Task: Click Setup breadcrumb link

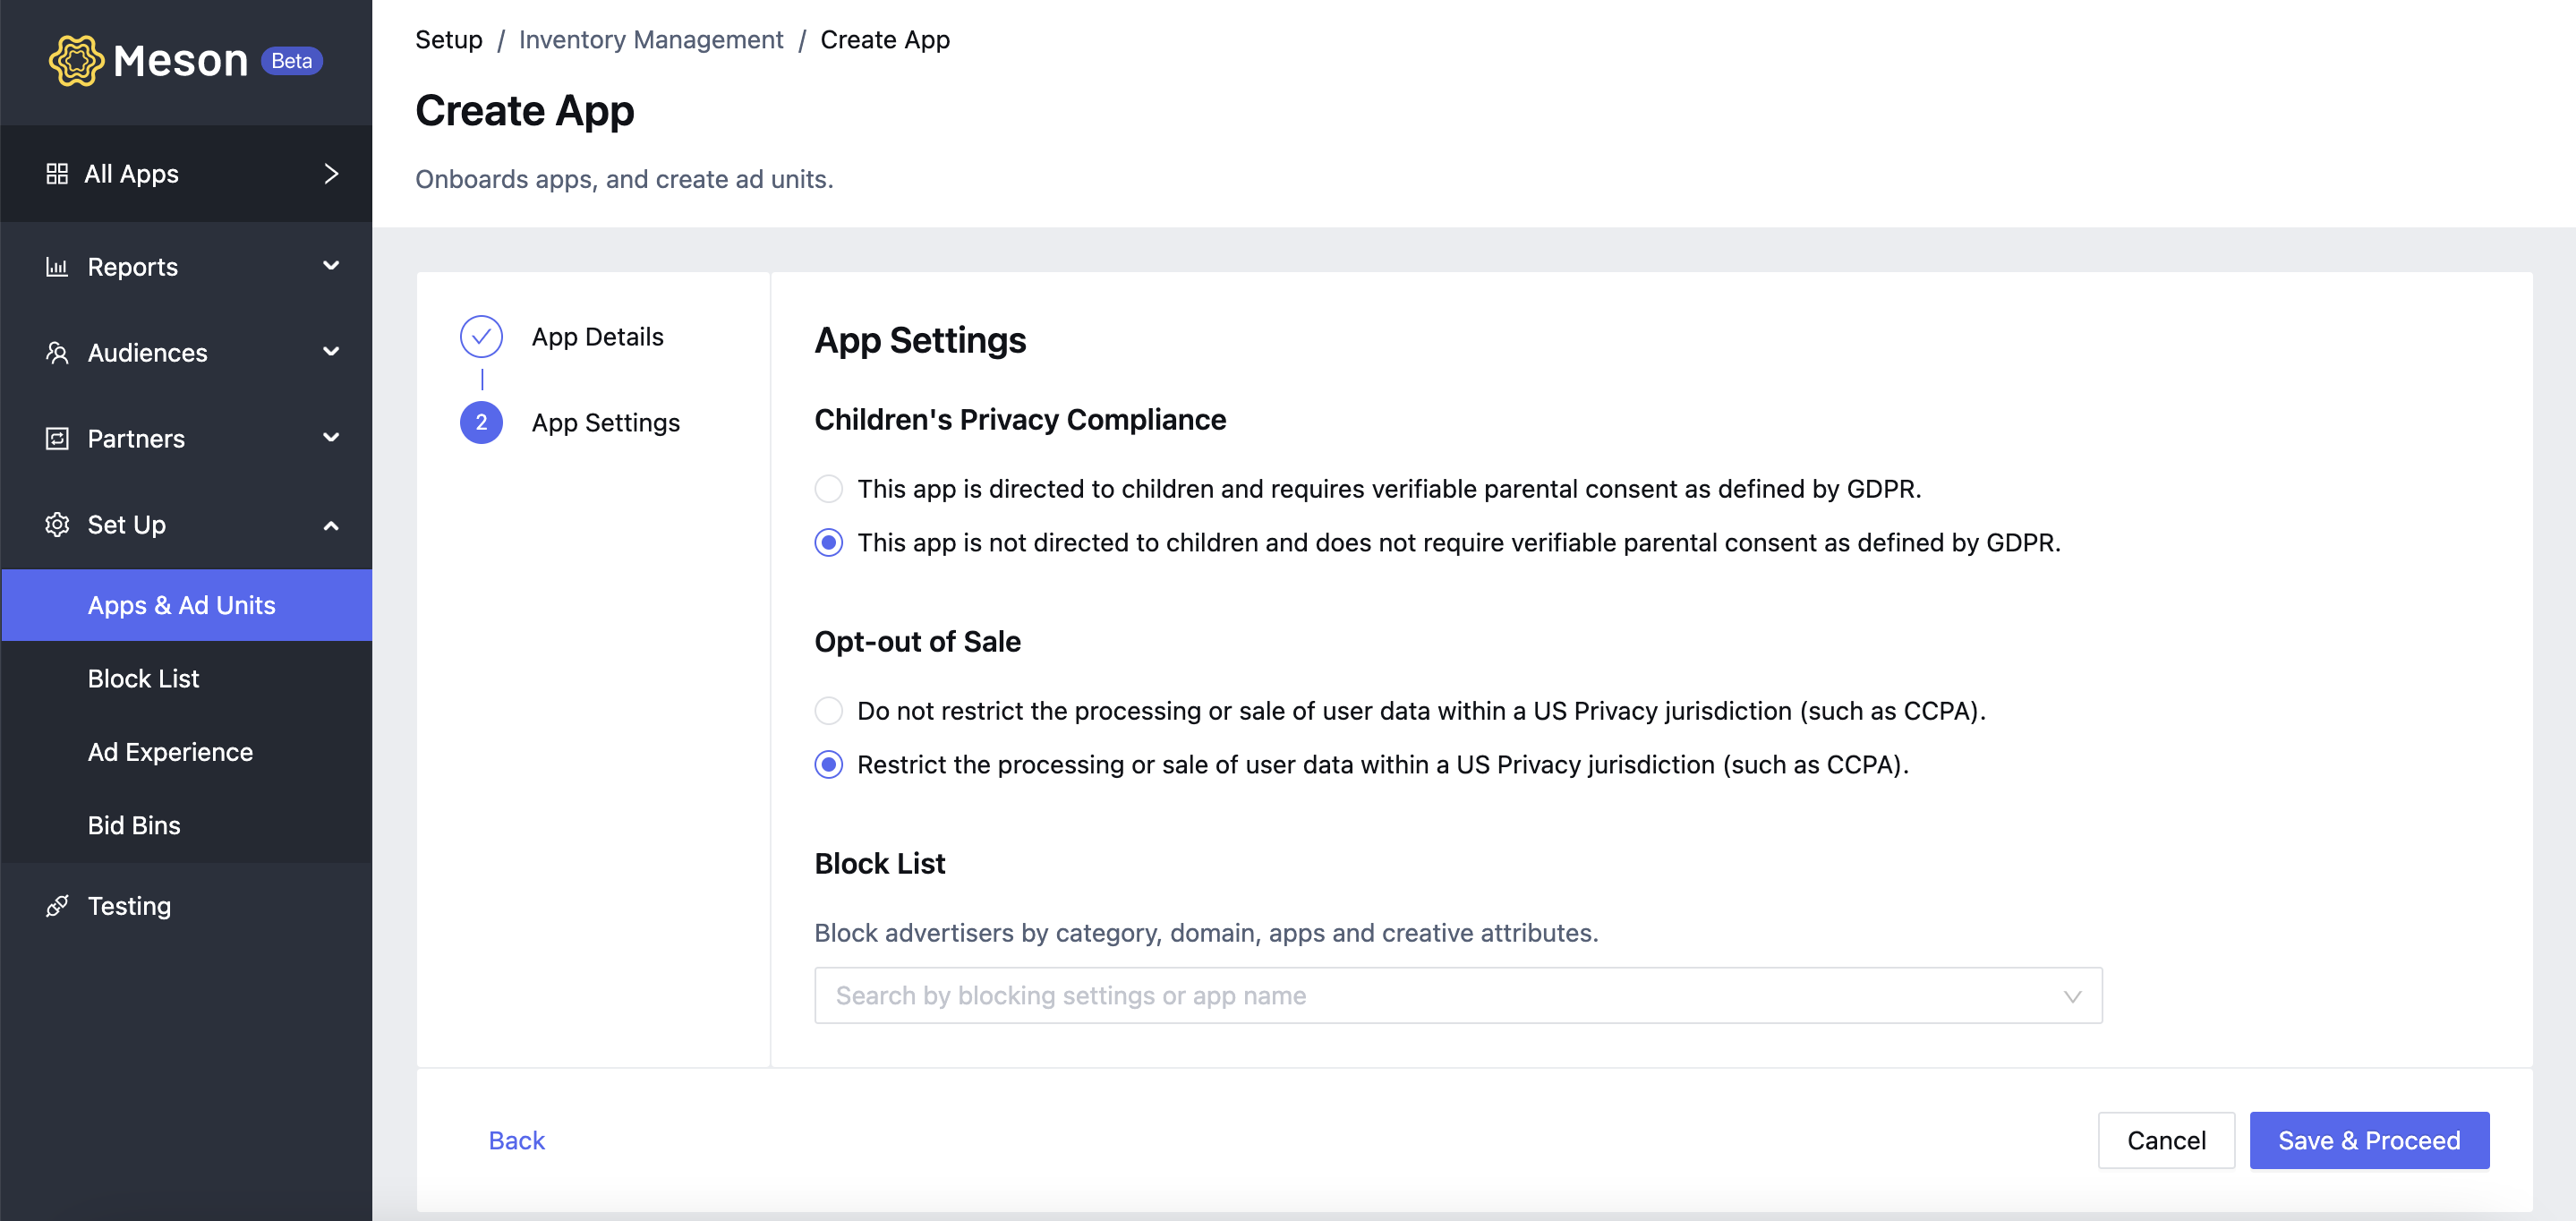Action: point(448,40)
